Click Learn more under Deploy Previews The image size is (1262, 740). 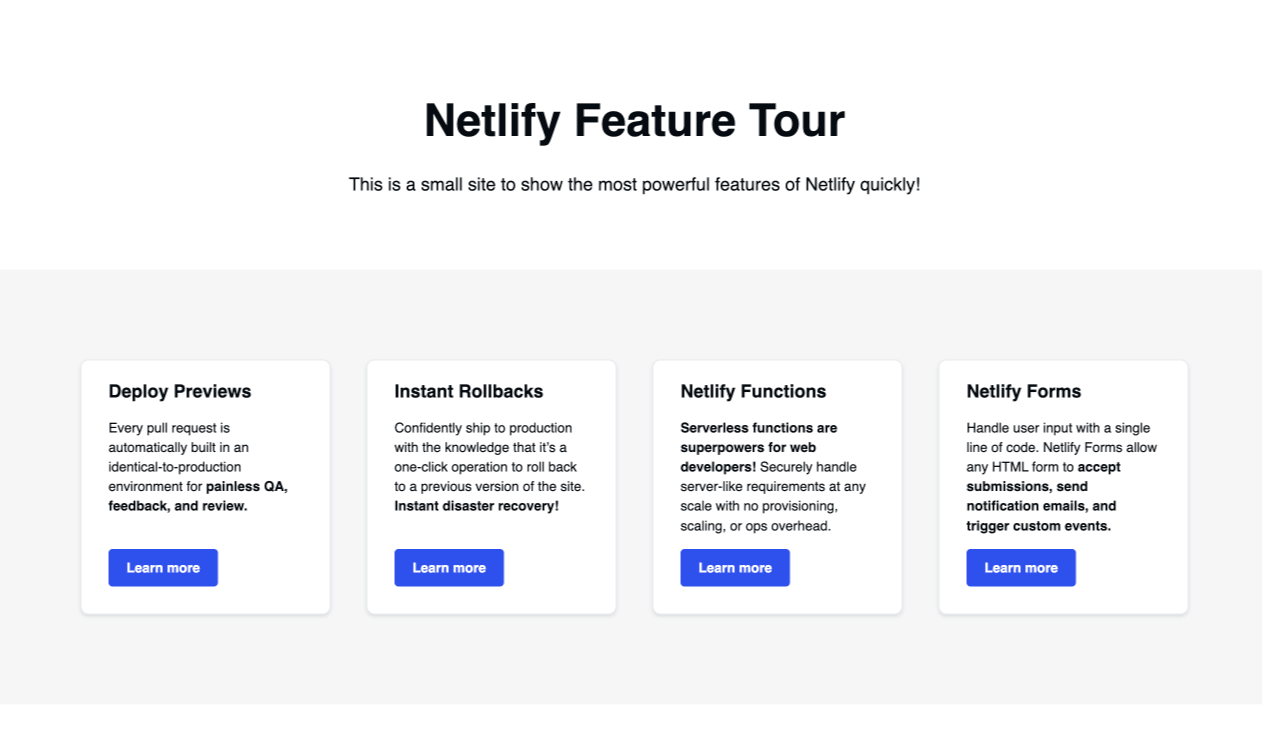163,567
